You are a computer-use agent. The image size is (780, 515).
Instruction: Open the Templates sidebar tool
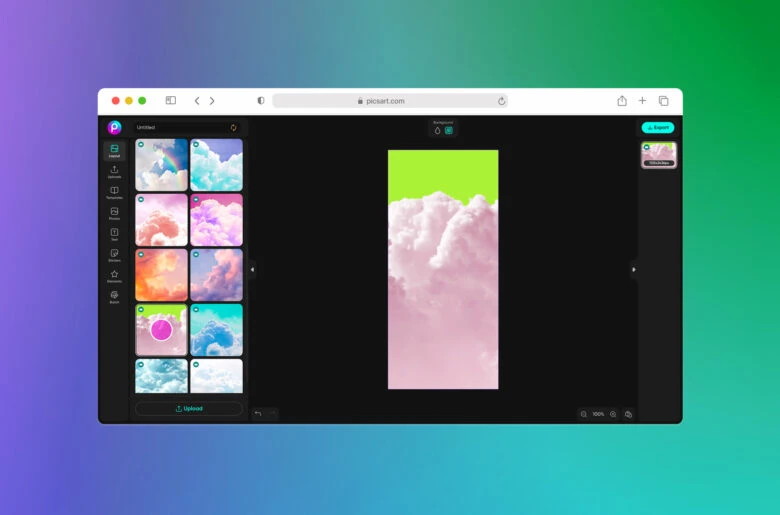click(x=114, y=192)
